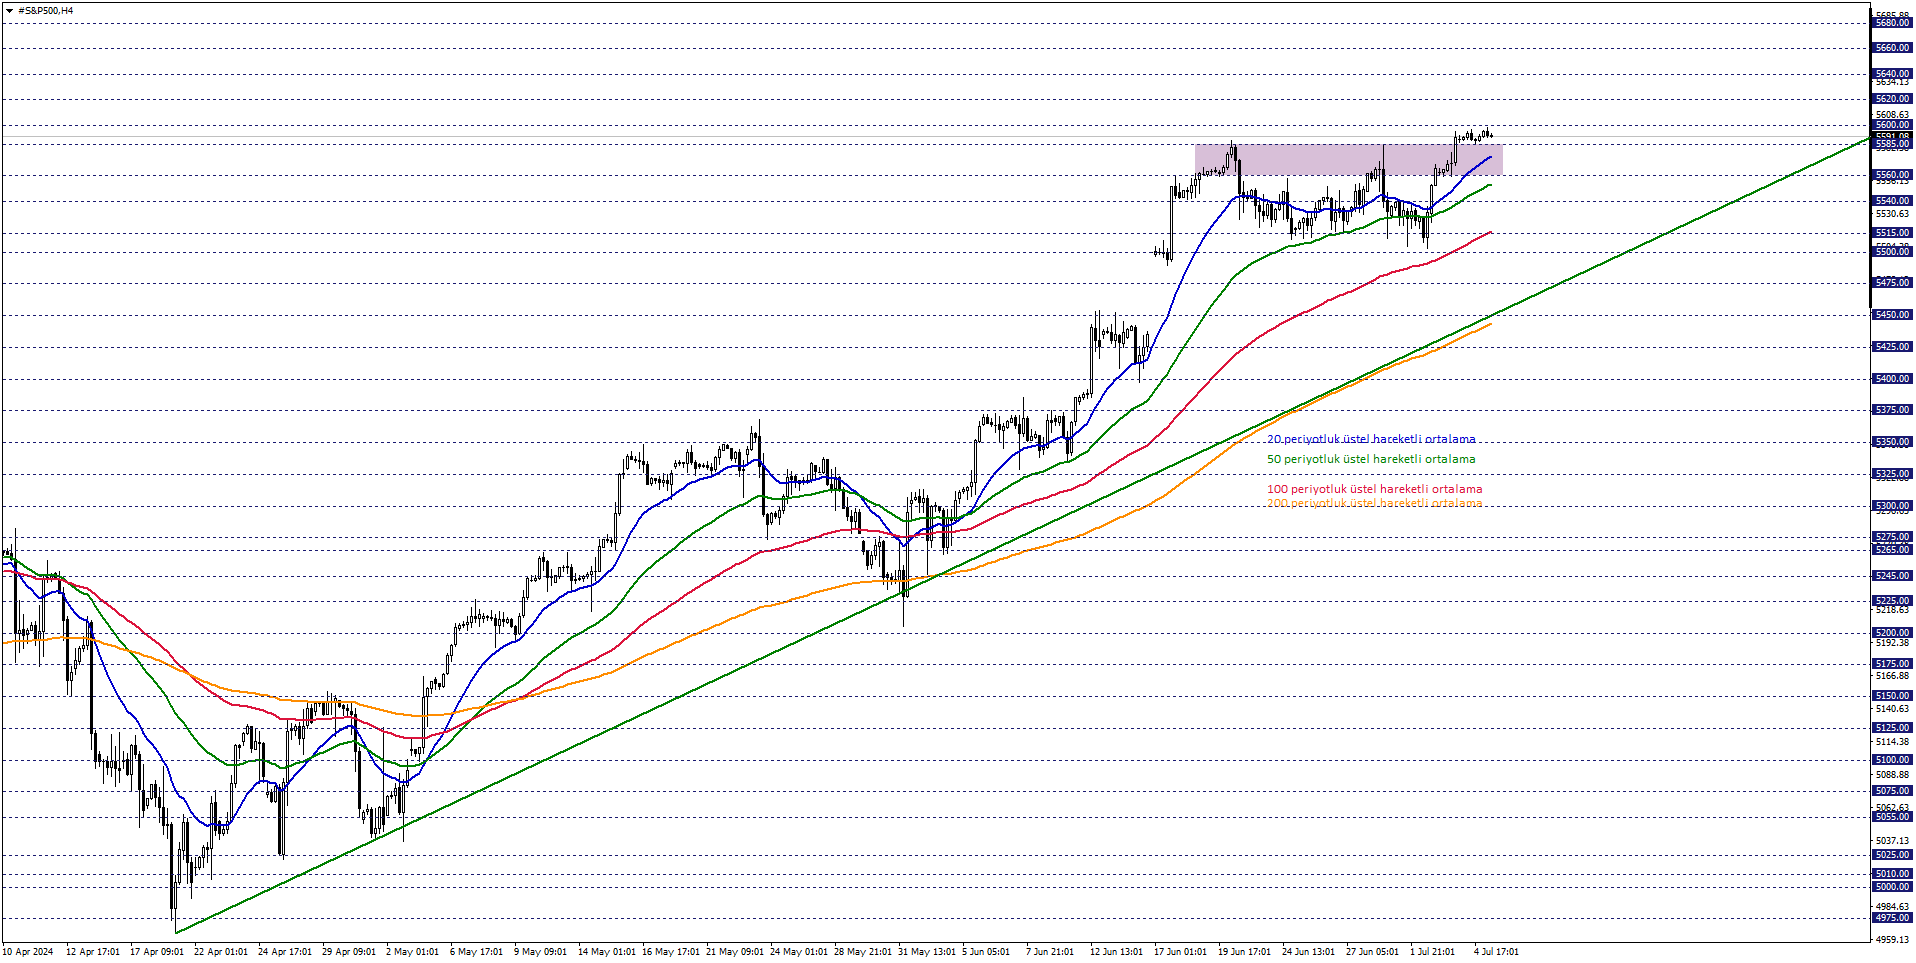Click the small triangle beside #S&P500,H4
The image size is (1916, 963).
[x=9, y=11]
